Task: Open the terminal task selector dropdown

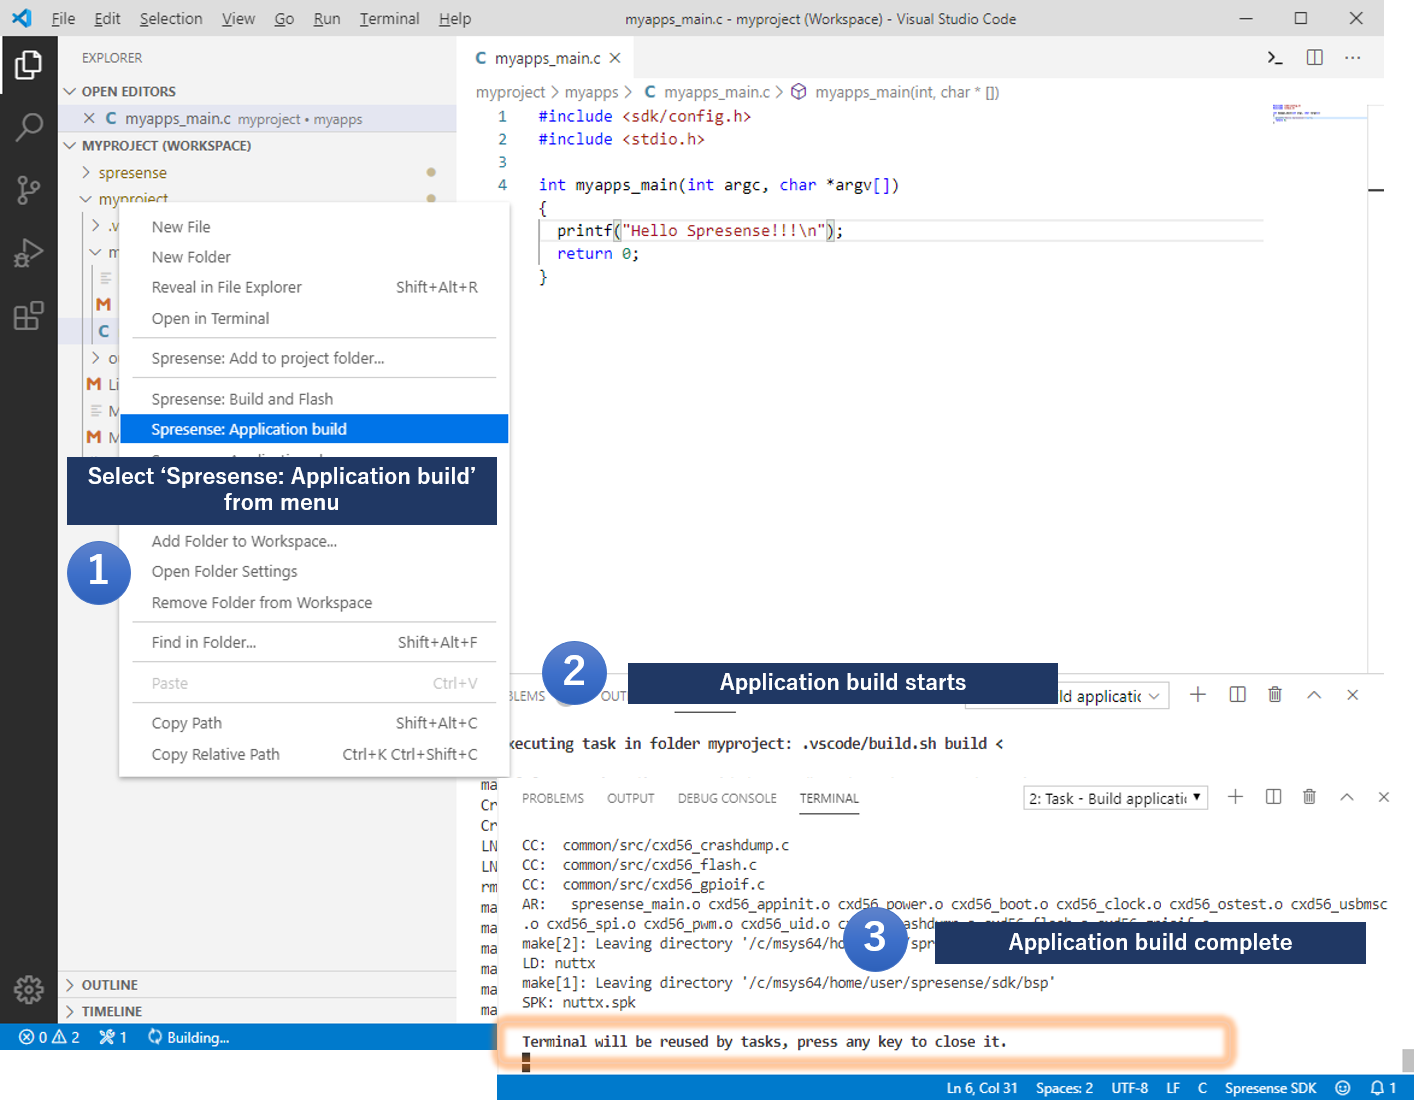Action: pyautogui.click(x=1115, y=798)
